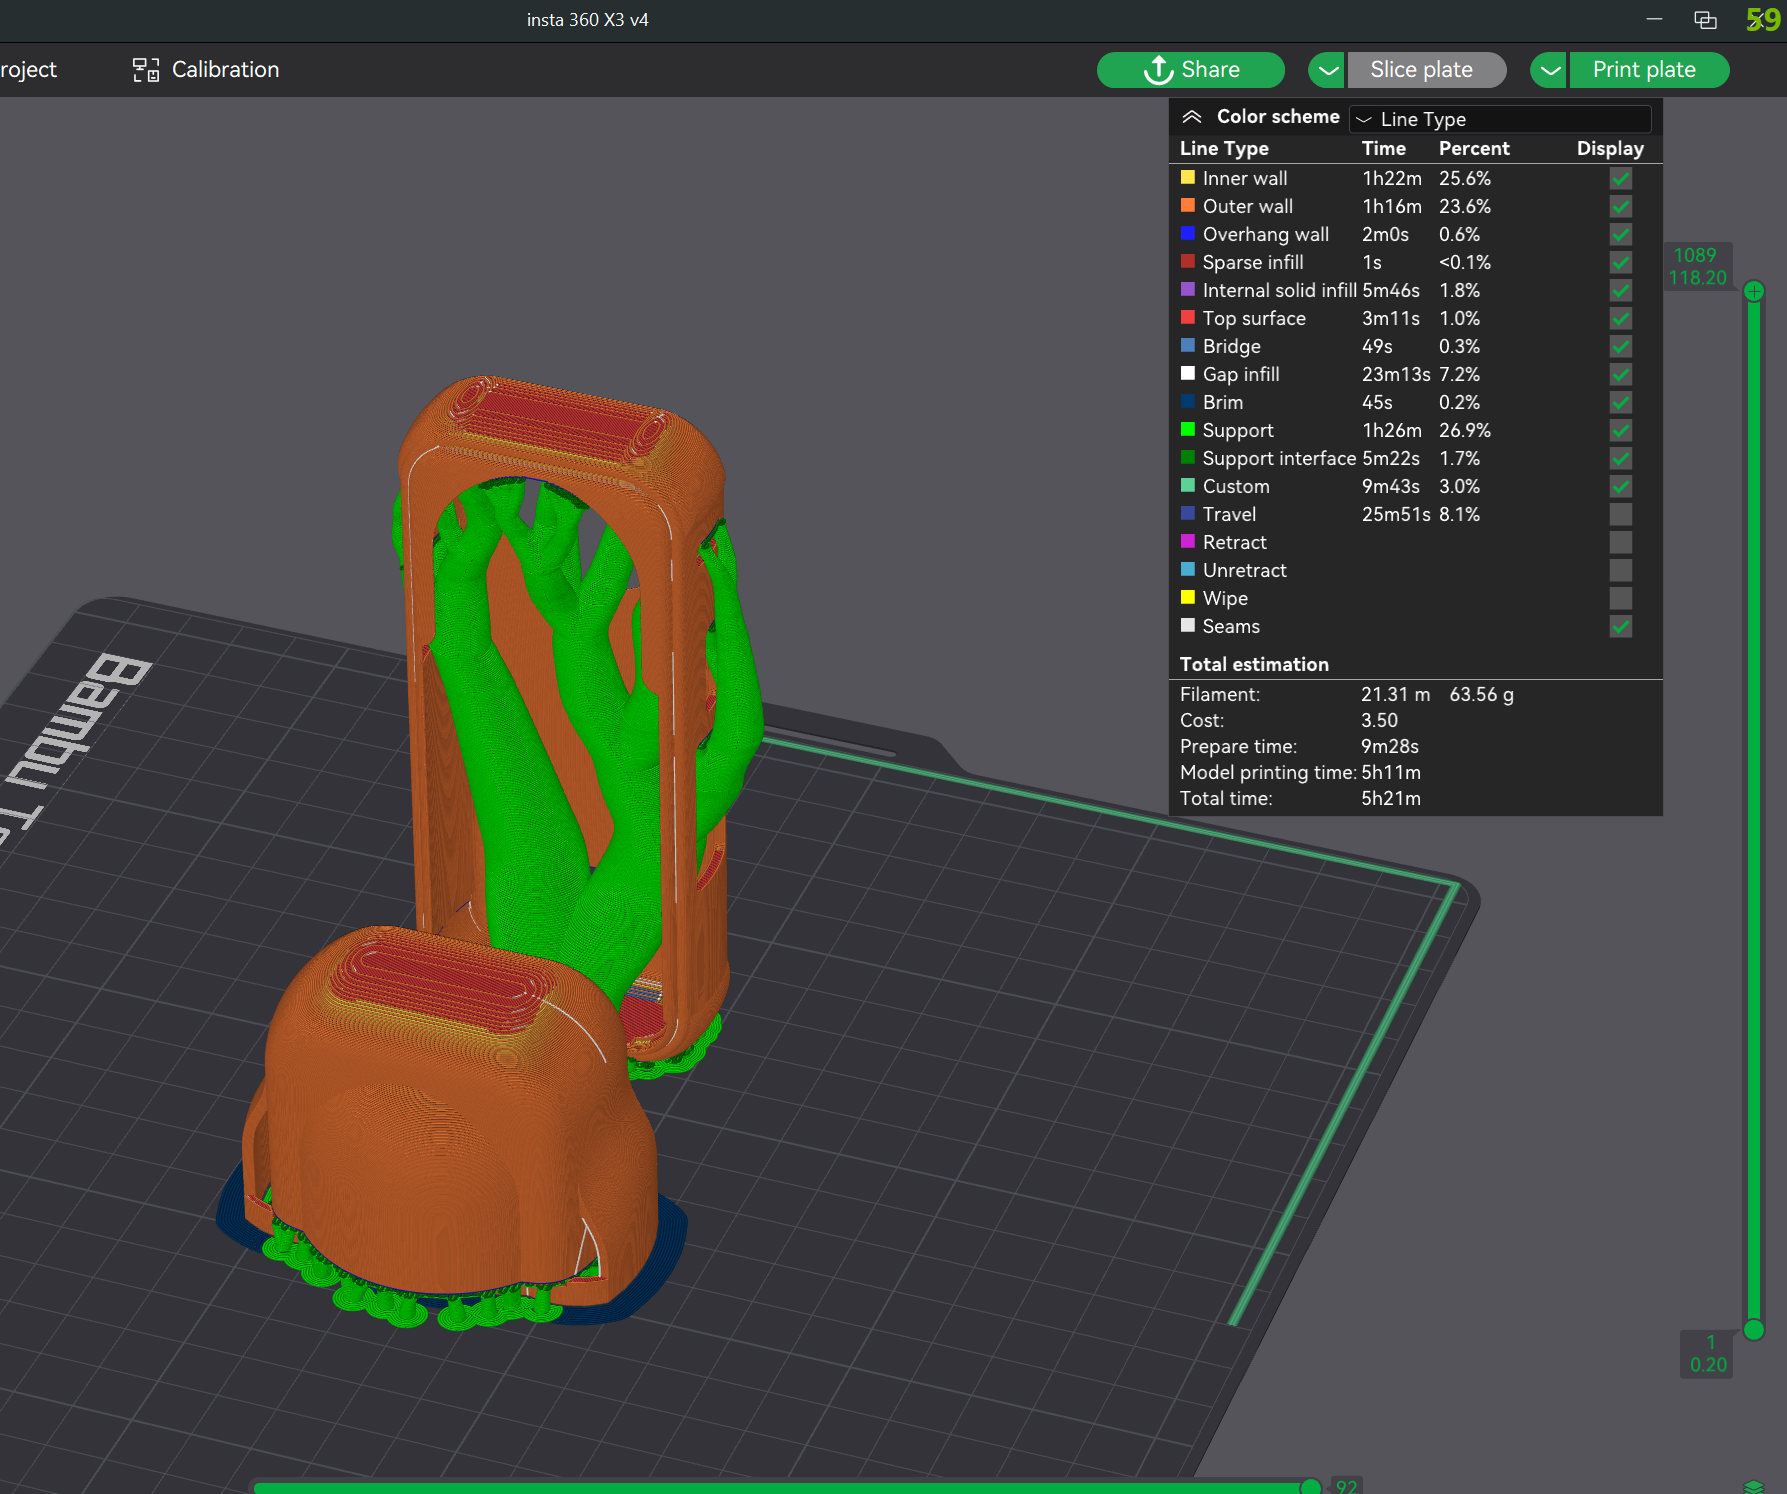1787x1494 pixels.
Task: Click the restore window icon
Action: tap(1705, 20)
